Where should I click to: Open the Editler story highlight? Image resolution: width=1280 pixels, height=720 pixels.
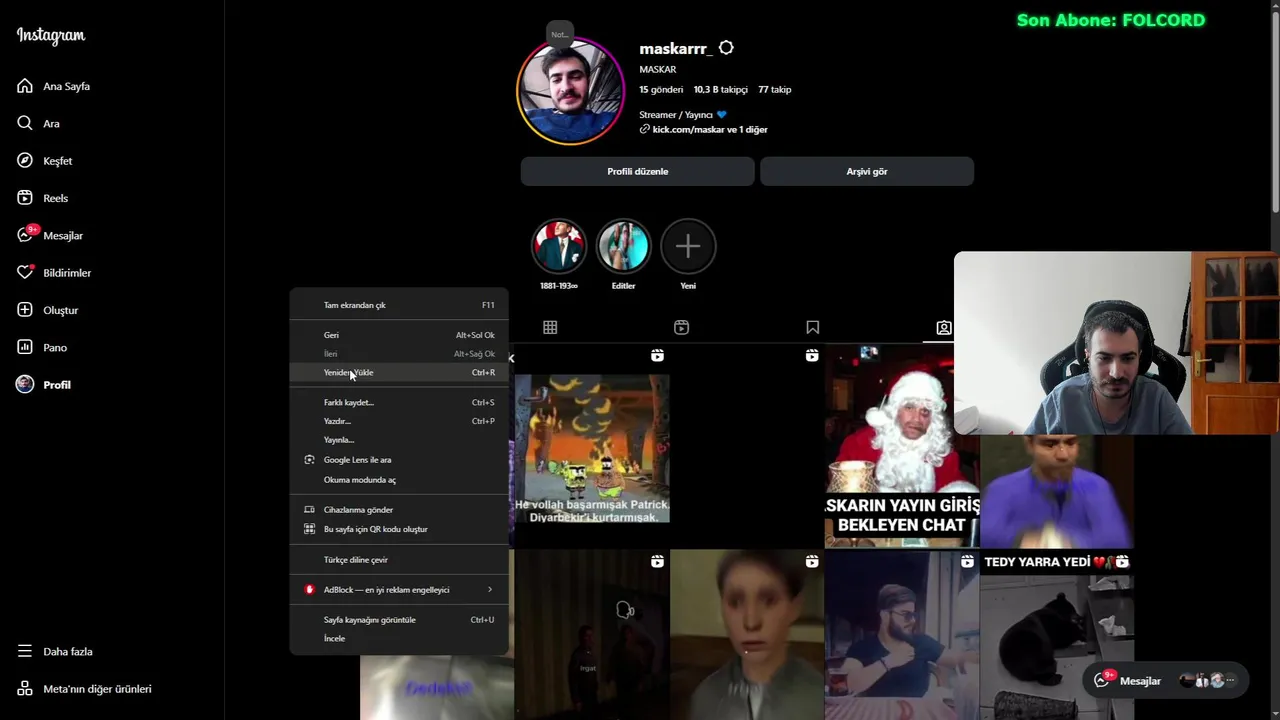pyautogui.click(x=624, y=246)
